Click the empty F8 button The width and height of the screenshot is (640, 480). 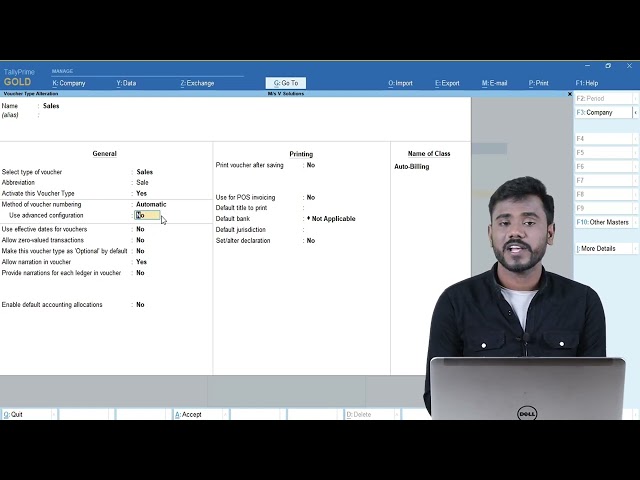(606, 194)
